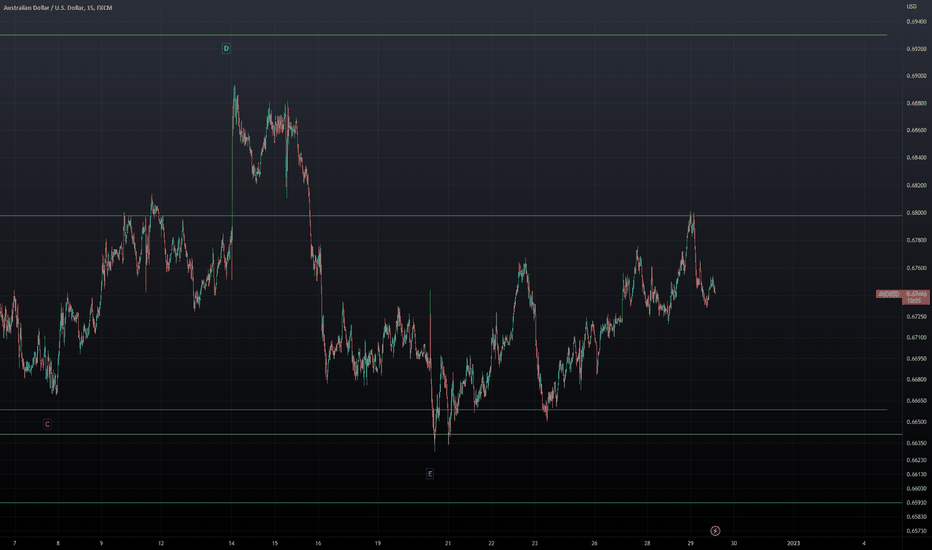Click the price axis label '0.66130'
The image size is (932, 550).
coord(916,474)
